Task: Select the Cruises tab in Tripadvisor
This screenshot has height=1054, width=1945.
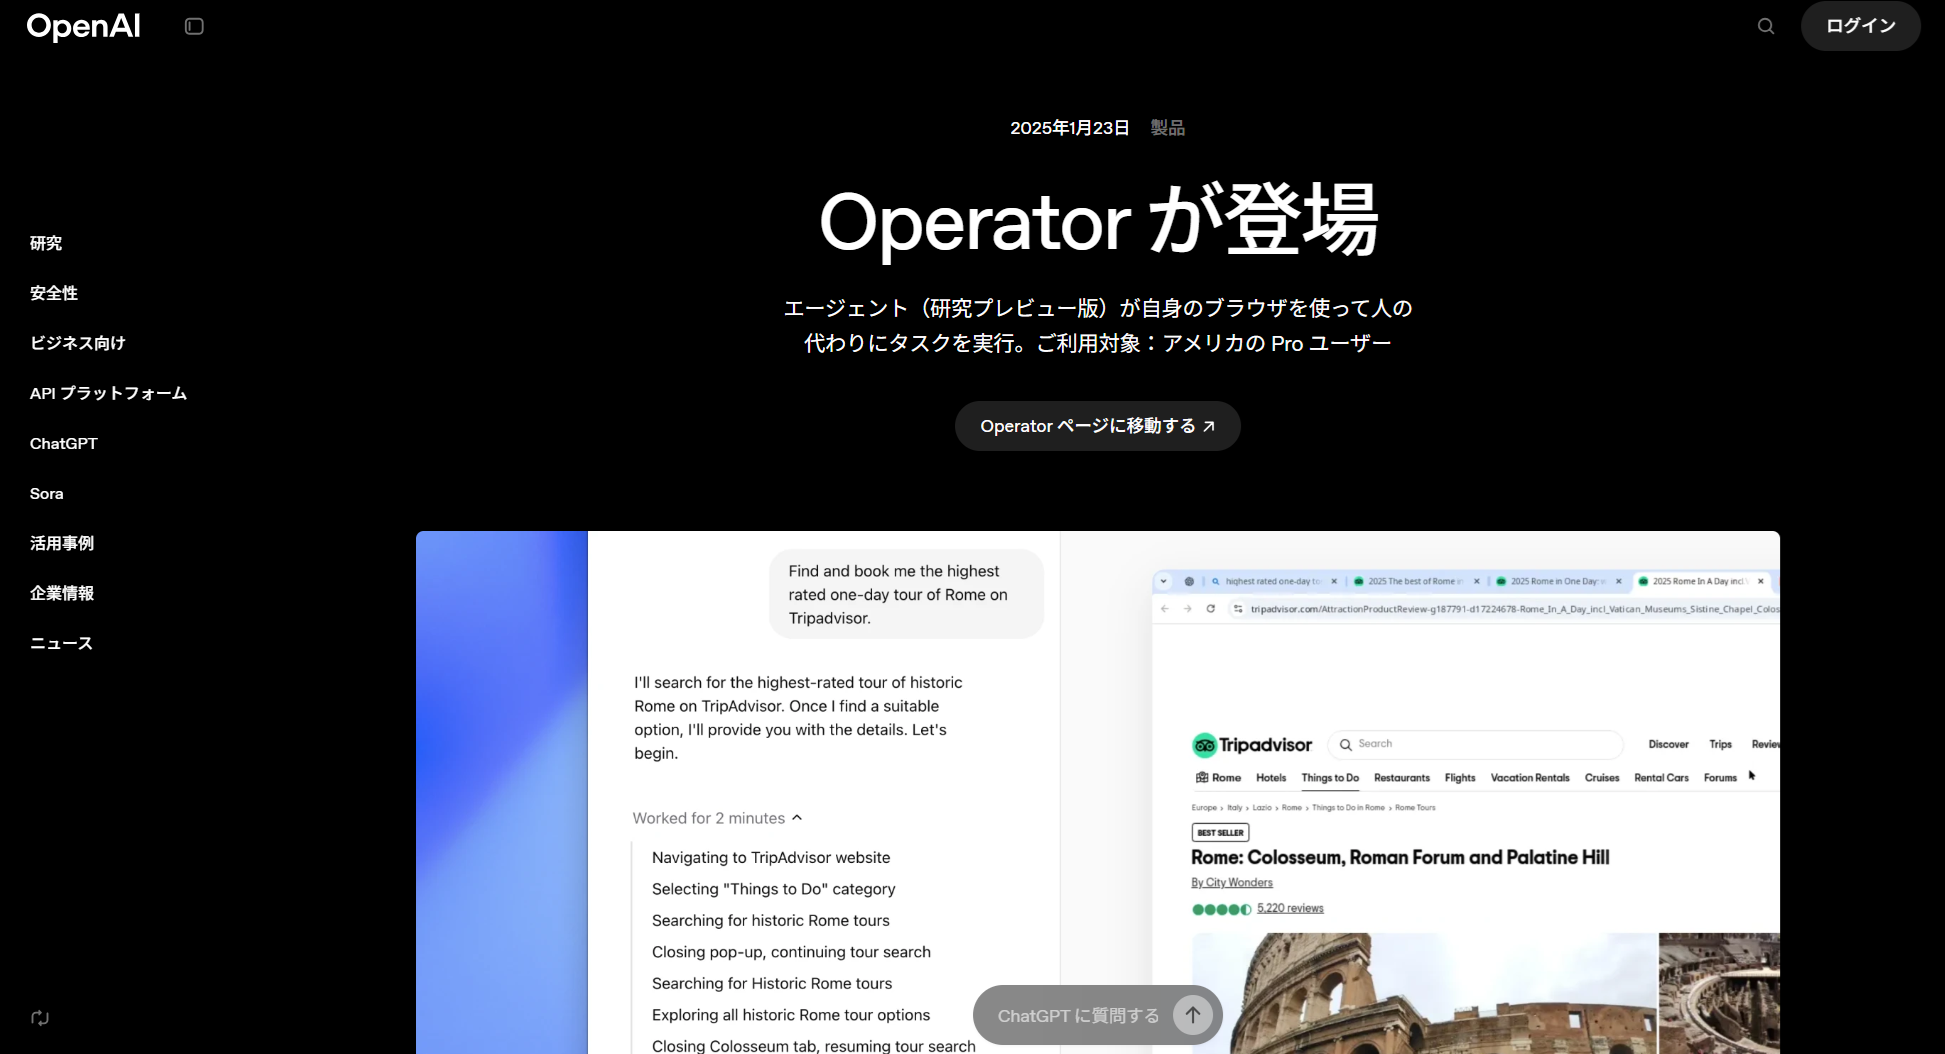Action: [1602, 778]
